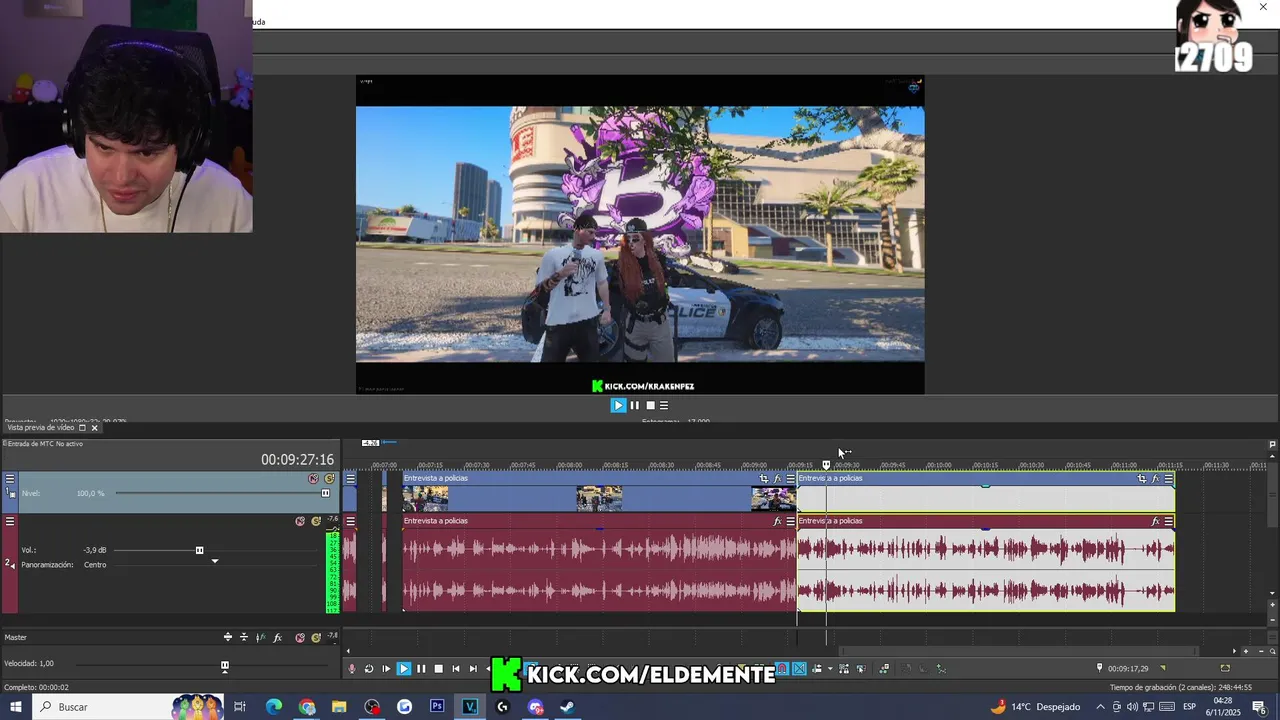1280x720 pixels.
Task: Open Discord from taskbar
Action: 535,707
